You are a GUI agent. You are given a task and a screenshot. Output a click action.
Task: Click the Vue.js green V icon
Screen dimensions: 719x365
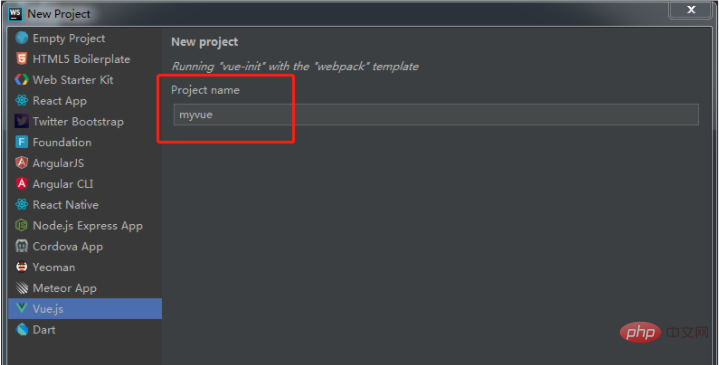pos(22,308)
